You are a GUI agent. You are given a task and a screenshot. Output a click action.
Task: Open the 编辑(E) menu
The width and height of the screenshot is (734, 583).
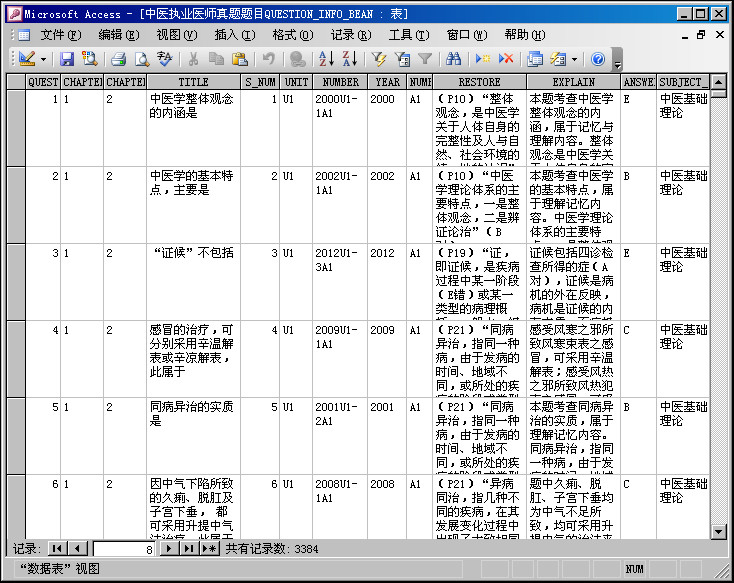[119, 35]
